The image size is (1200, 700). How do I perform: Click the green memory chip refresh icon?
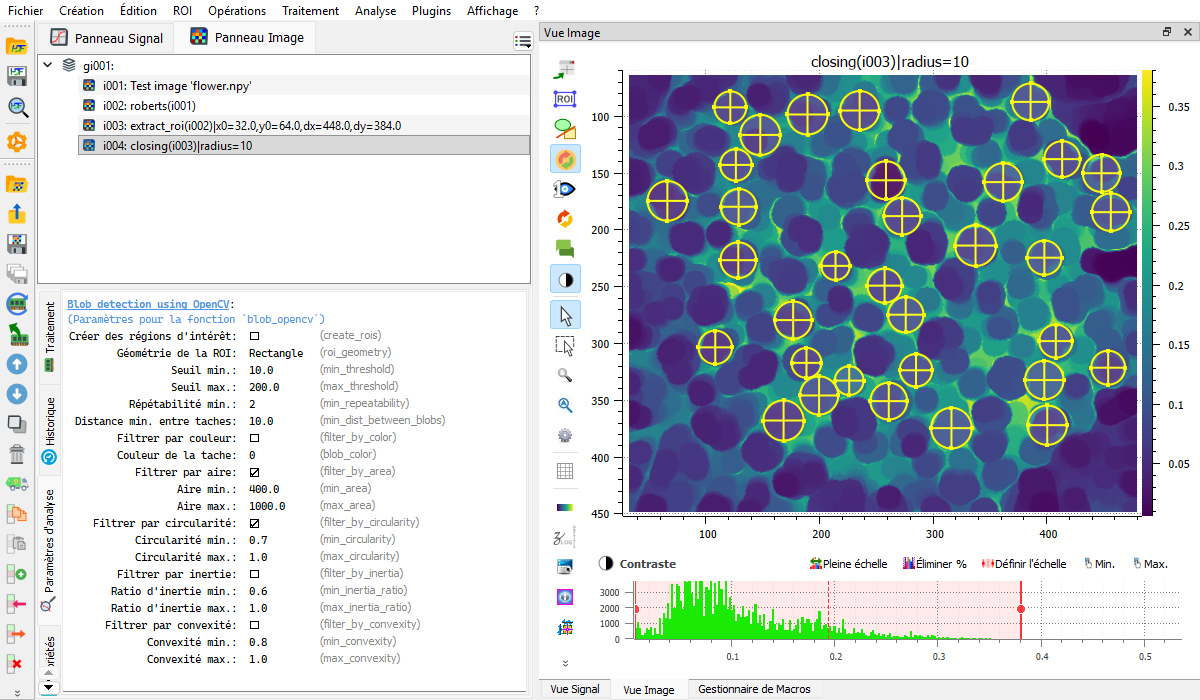(16, 303)
